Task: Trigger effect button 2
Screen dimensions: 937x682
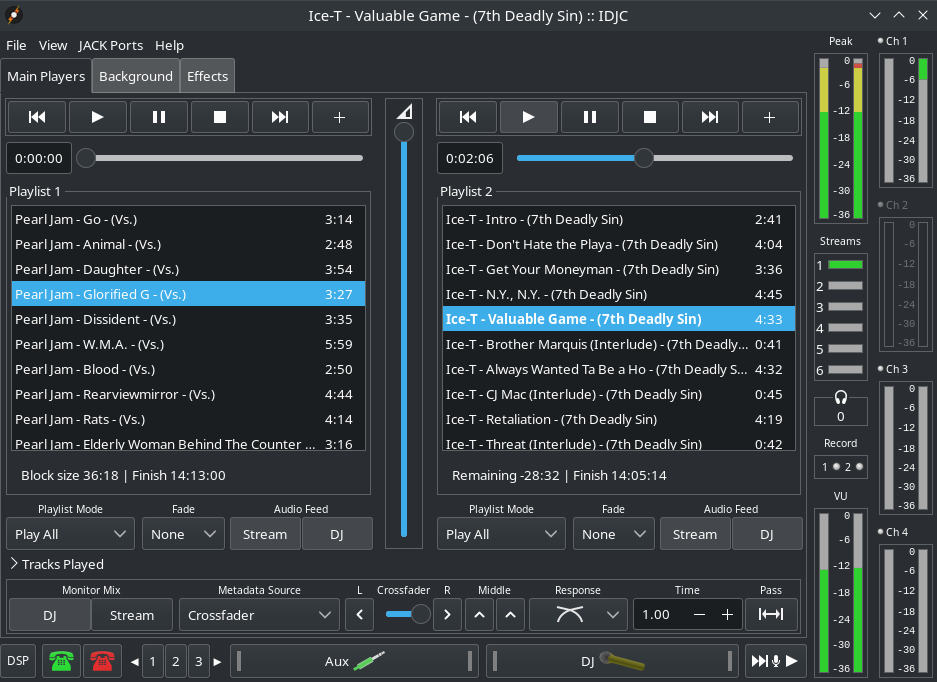Action: click(176, 661)
